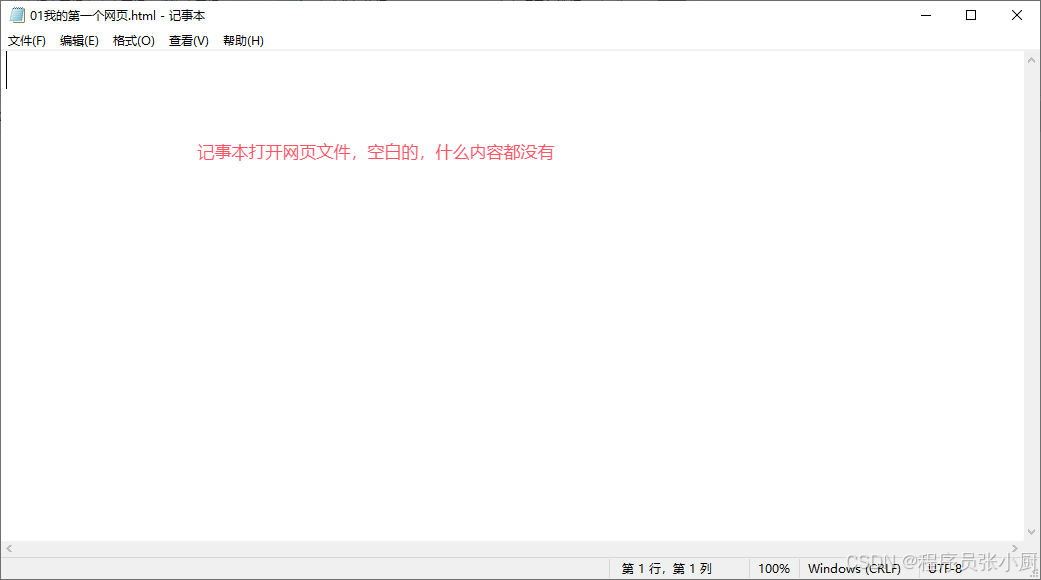Click the Windows (CRLF) status entry
Image resolution: width=1041 pixels, height=580 pixels.
(854, 569)
